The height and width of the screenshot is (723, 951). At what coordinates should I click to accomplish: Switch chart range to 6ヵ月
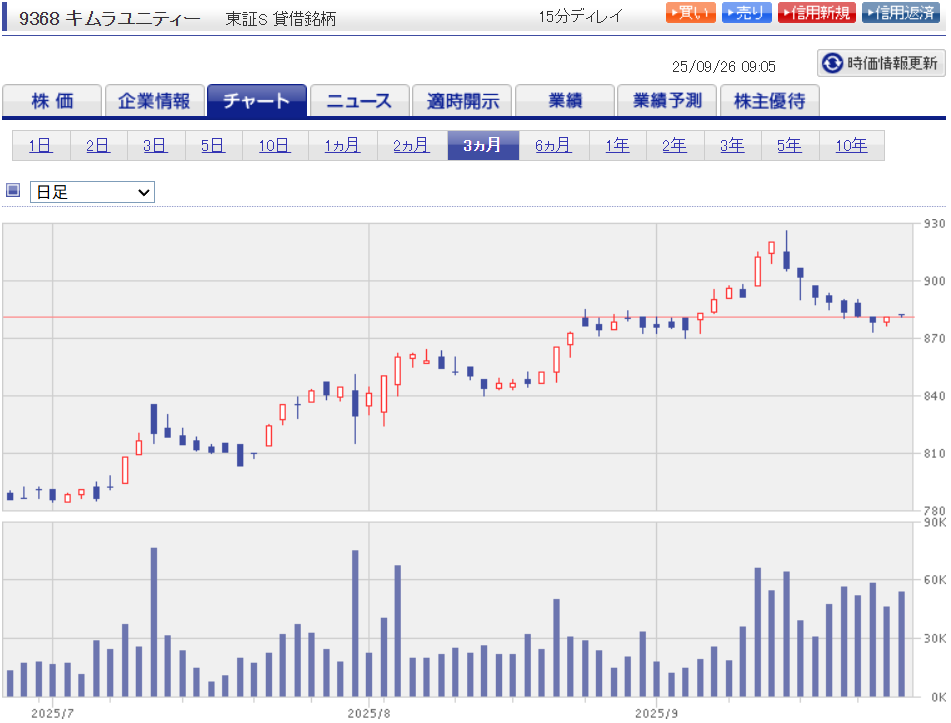tap(553, 146)
